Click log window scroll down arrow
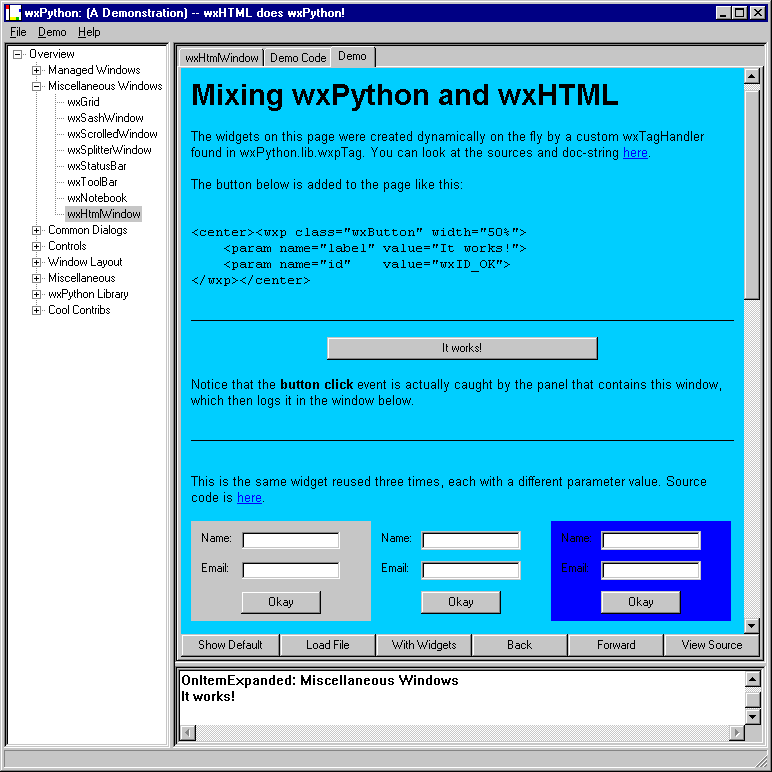Viewport: 772px width, 772px height. coord(753,717)
